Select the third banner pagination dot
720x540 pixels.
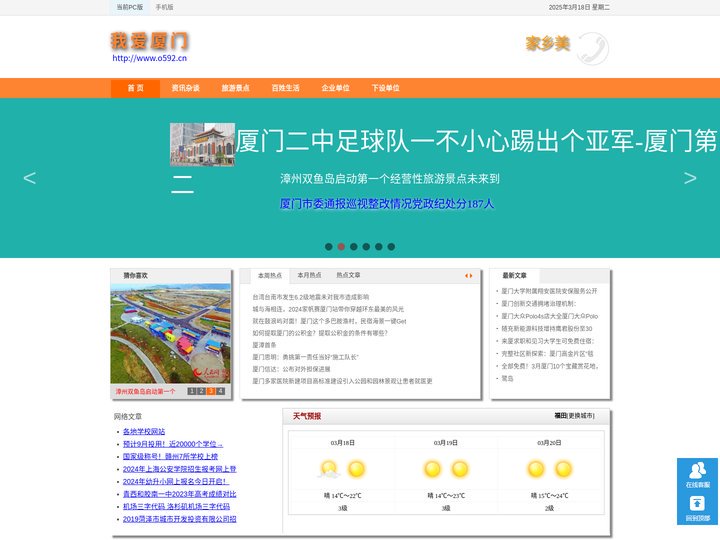click(354, 247)
